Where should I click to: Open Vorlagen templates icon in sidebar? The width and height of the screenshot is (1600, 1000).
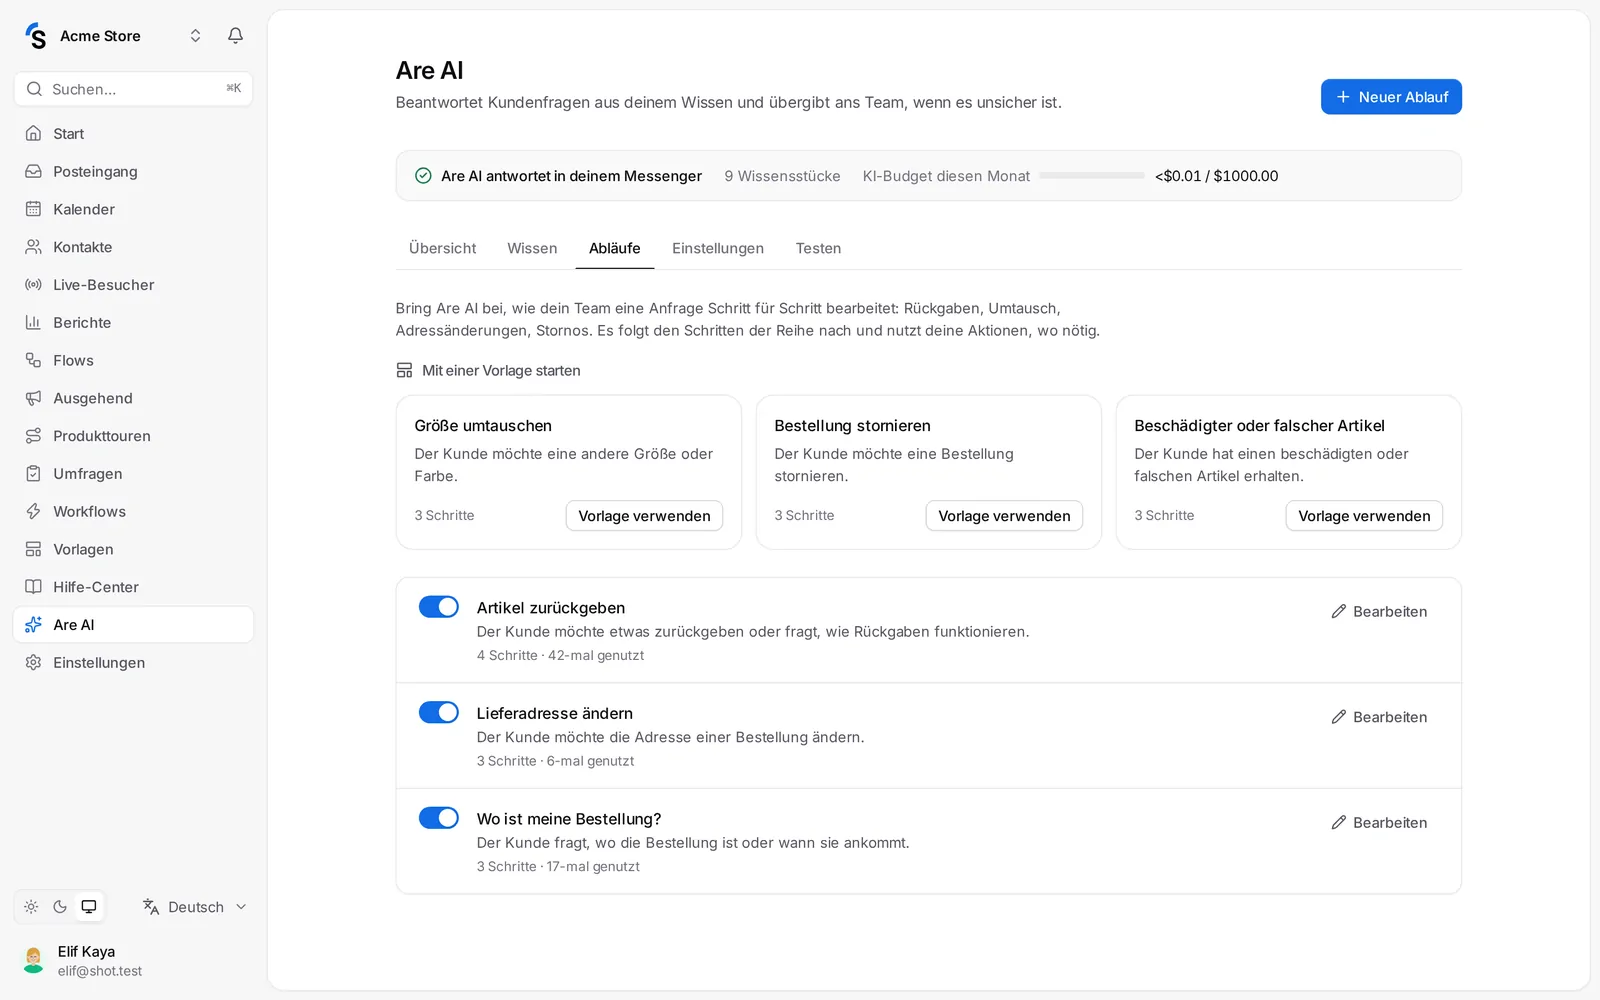33,549
